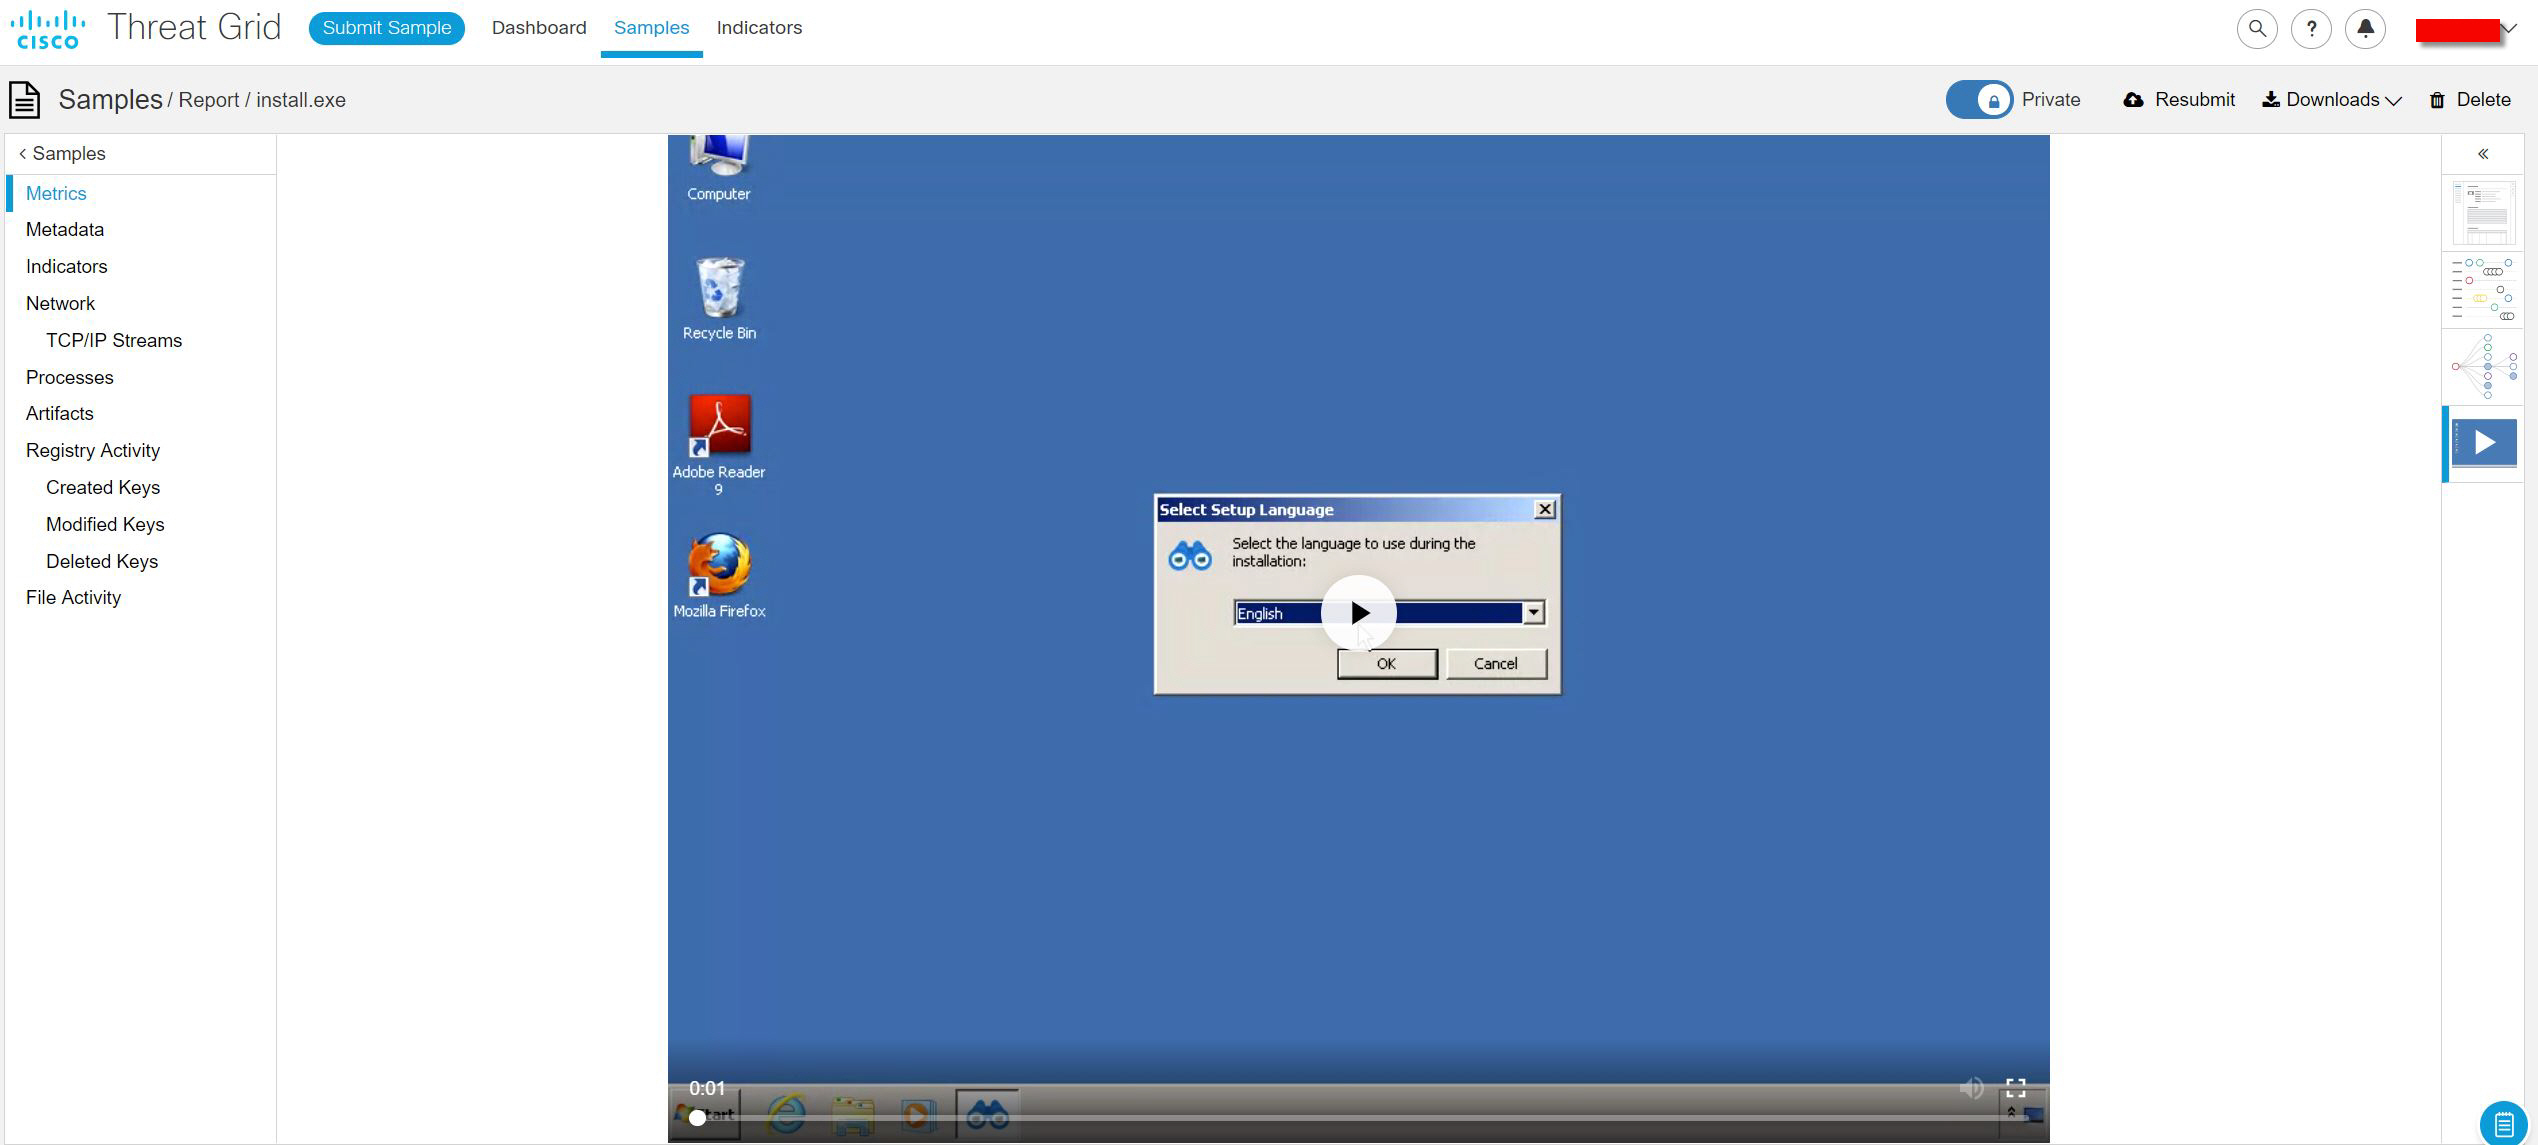Enter fullscreen video mode
This screenshot has height=1145, width=2538.
coord(2015,1088)
